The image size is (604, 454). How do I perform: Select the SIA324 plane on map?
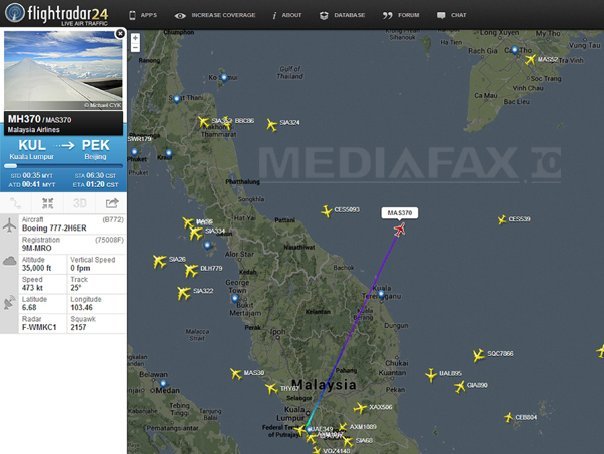coord(271,124)
